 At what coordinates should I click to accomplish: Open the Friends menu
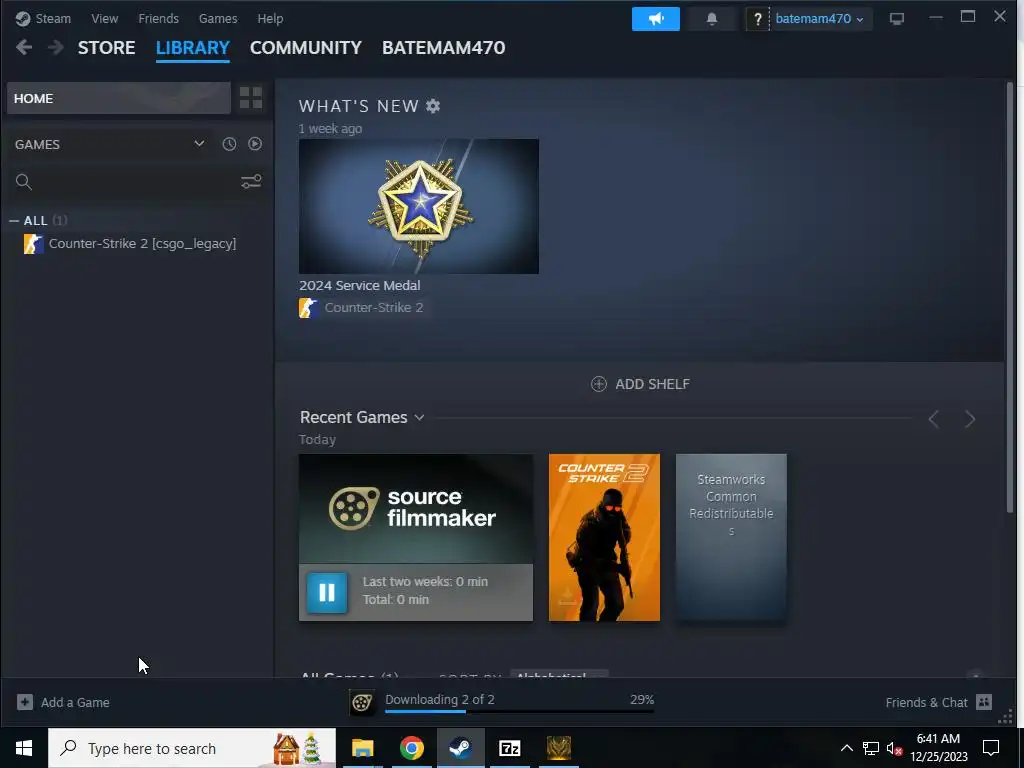point(158,18)
